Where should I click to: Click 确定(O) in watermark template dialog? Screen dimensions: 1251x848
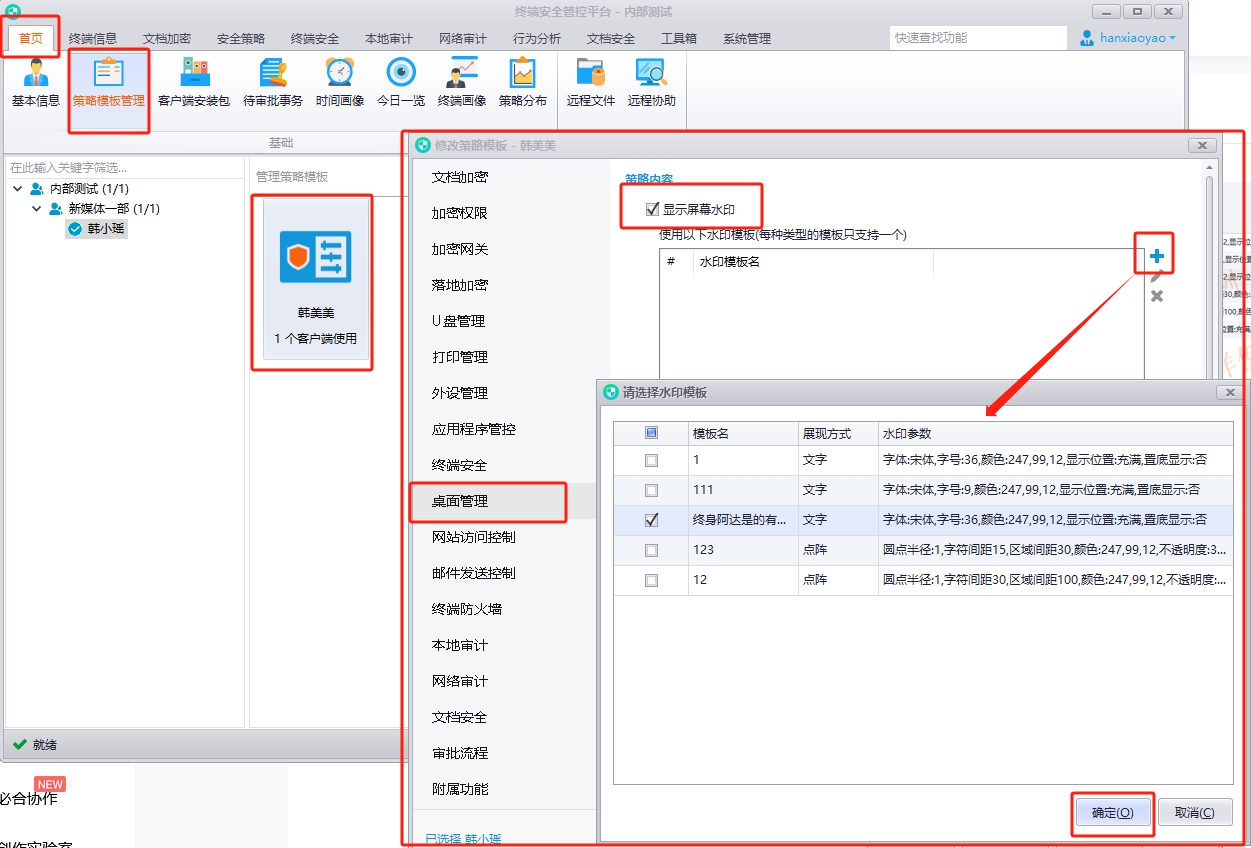point(1113,813)
